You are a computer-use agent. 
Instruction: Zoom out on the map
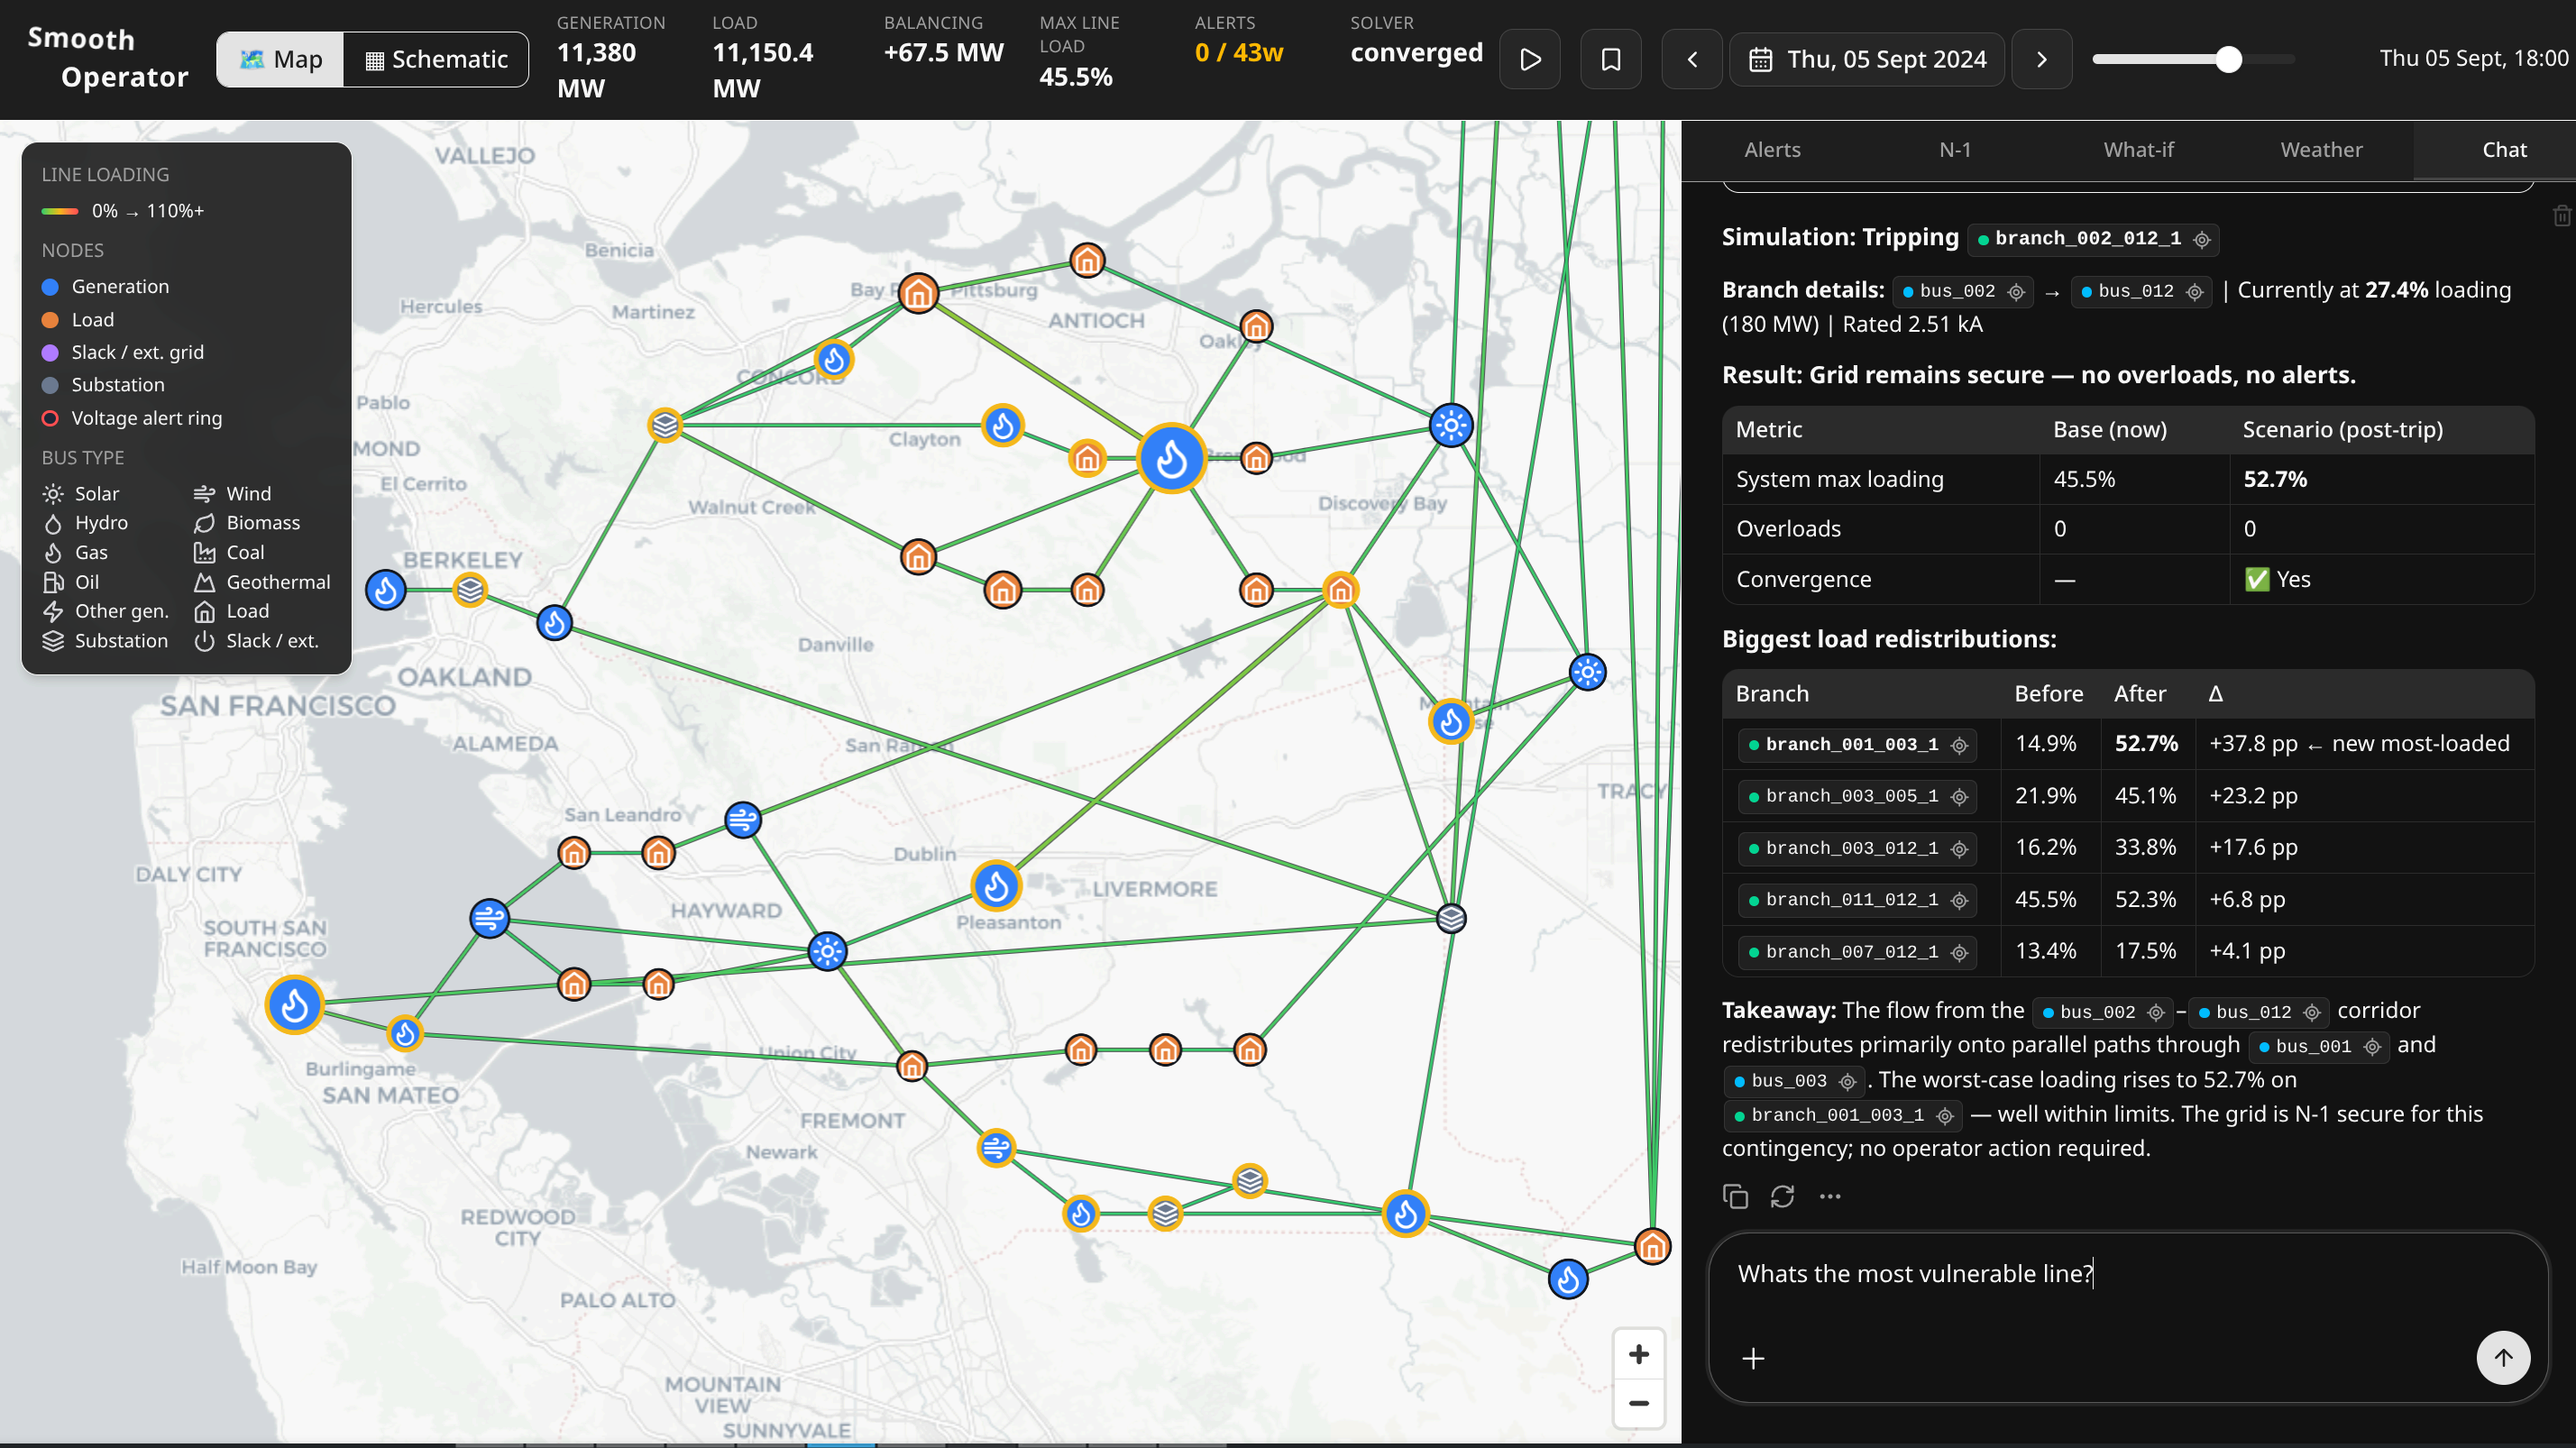coord(1638,1404)
